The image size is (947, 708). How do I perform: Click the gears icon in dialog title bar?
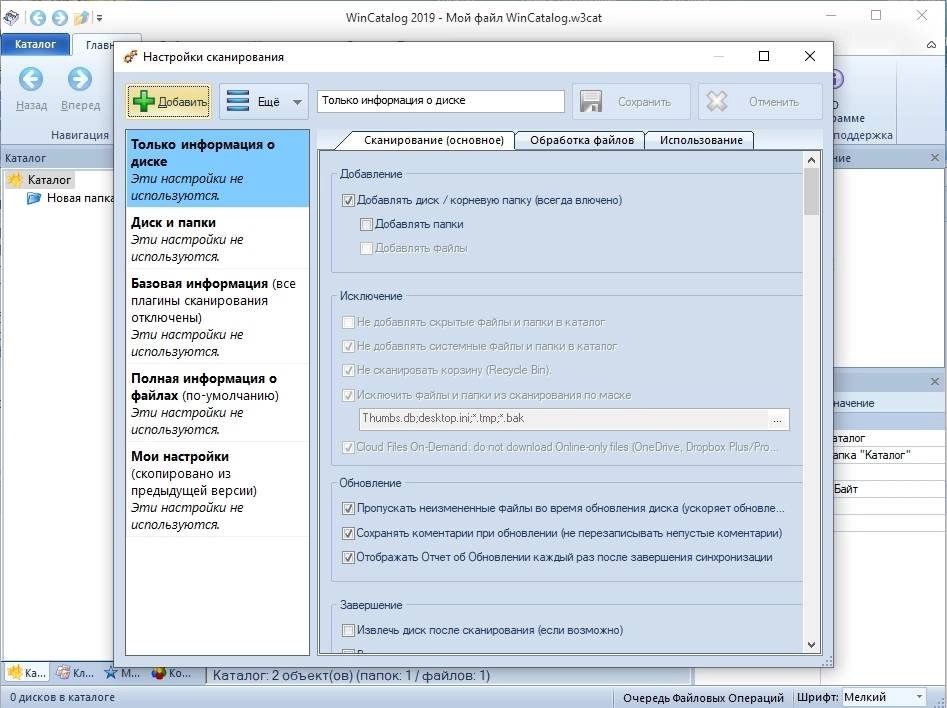tap(130, 57)
